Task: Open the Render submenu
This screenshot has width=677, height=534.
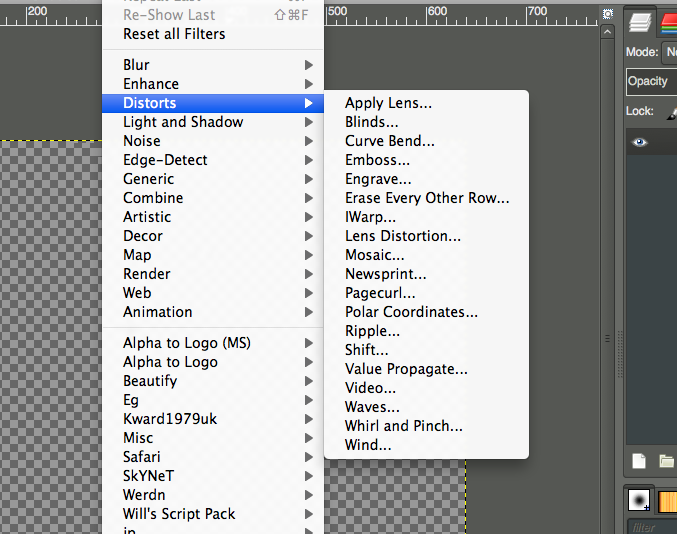Action: coord(213,274)
